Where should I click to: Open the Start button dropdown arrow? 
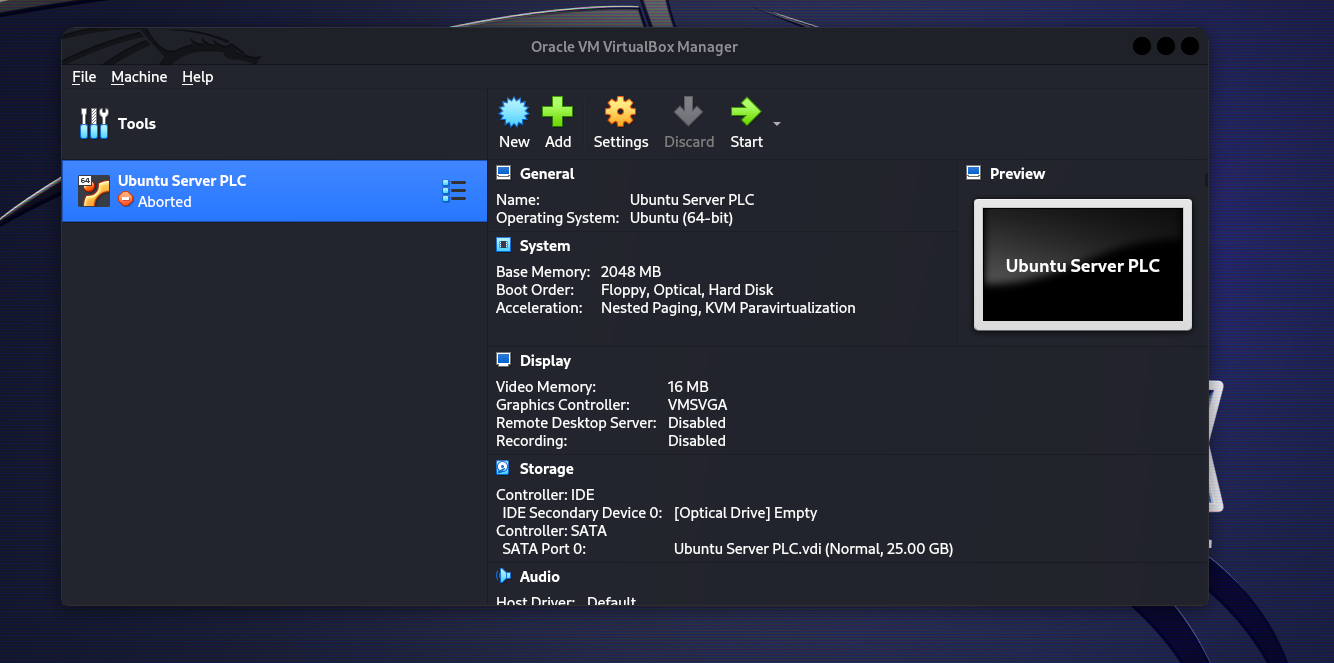pyautogui.click(x=777, y=124)
